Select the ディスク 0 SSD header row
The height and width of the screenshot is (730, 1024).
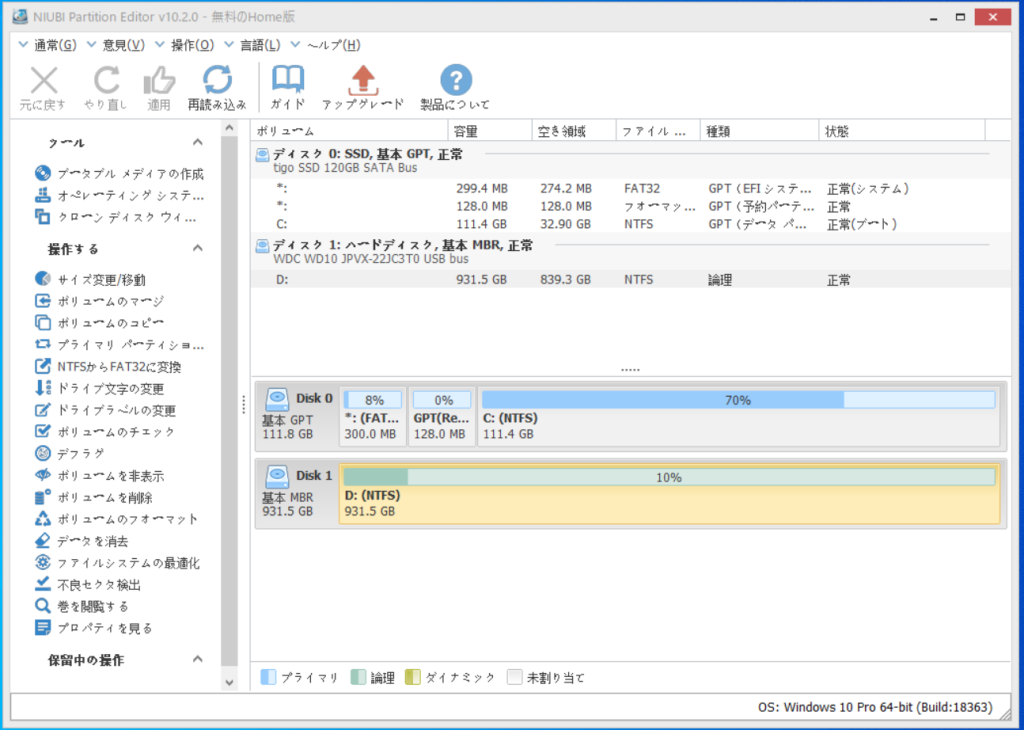(x=630, y=161)
